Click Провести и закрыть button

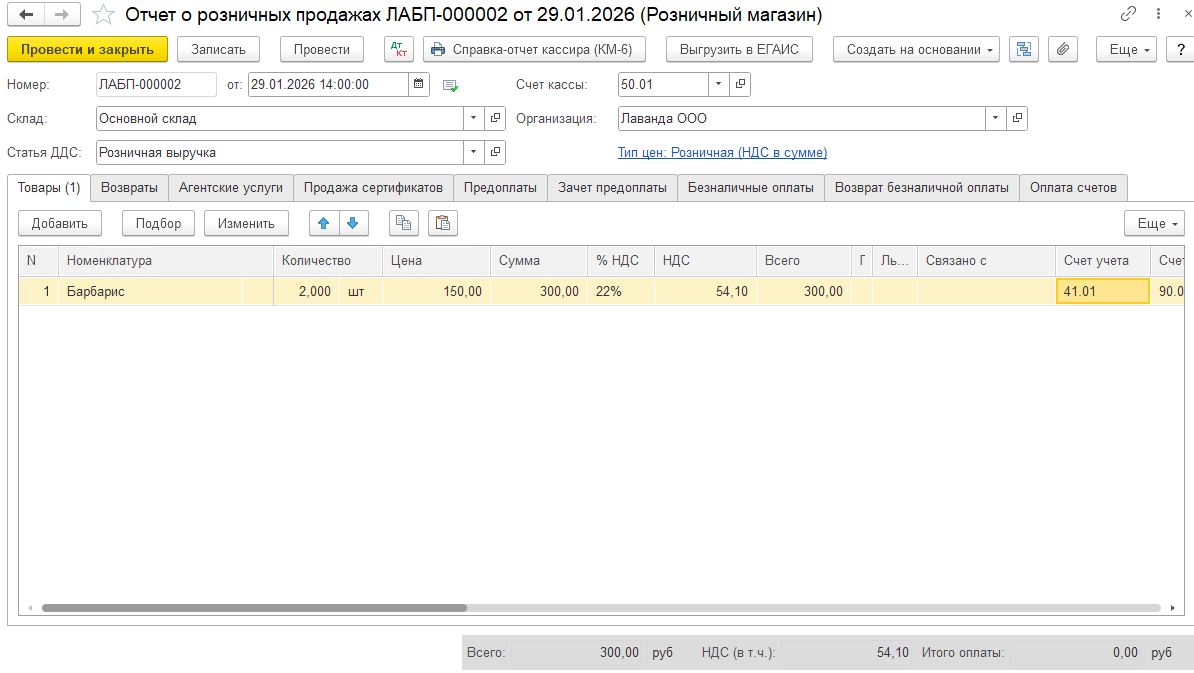[88, 49]
